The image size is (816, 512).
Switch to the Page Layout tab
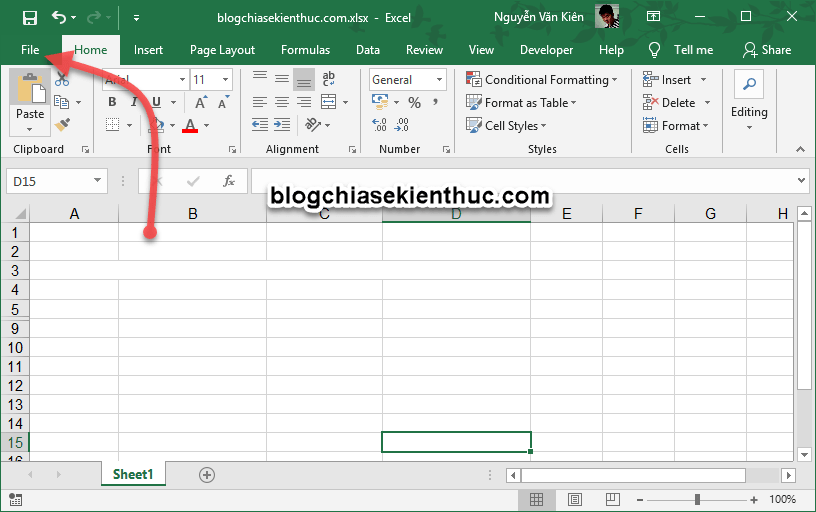coord(222,50)
